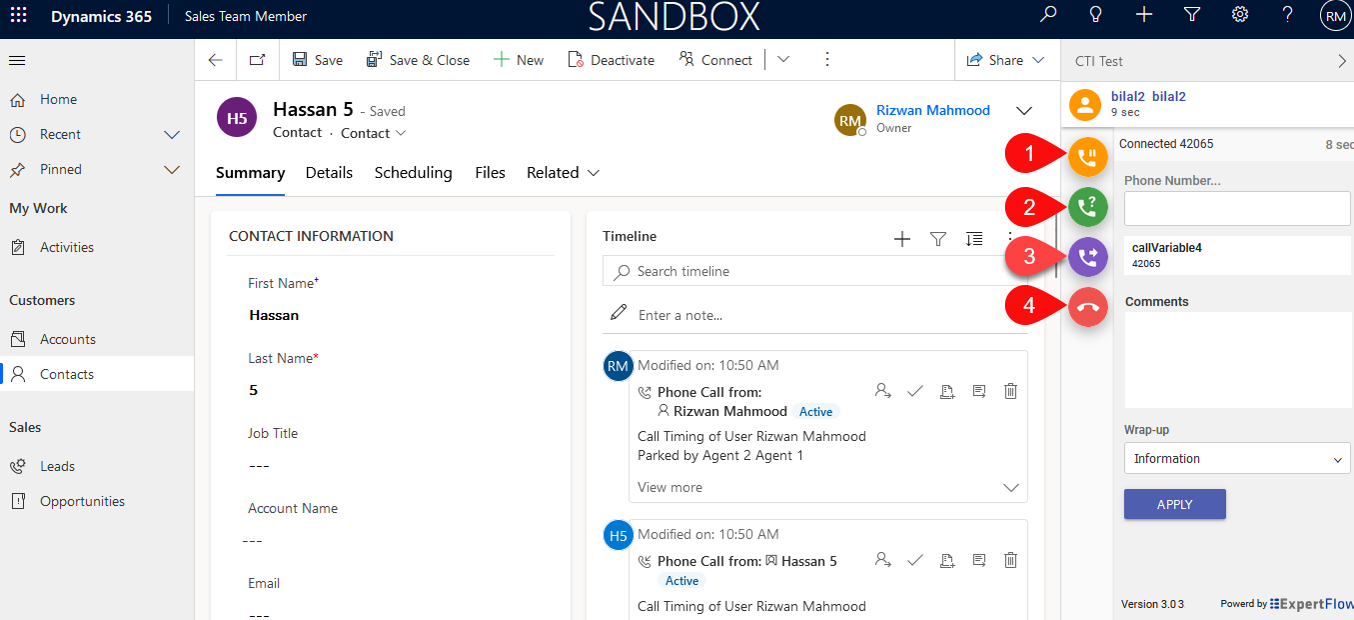Click the orange hold call button

pyautogui.click(x=1088, y=156)
